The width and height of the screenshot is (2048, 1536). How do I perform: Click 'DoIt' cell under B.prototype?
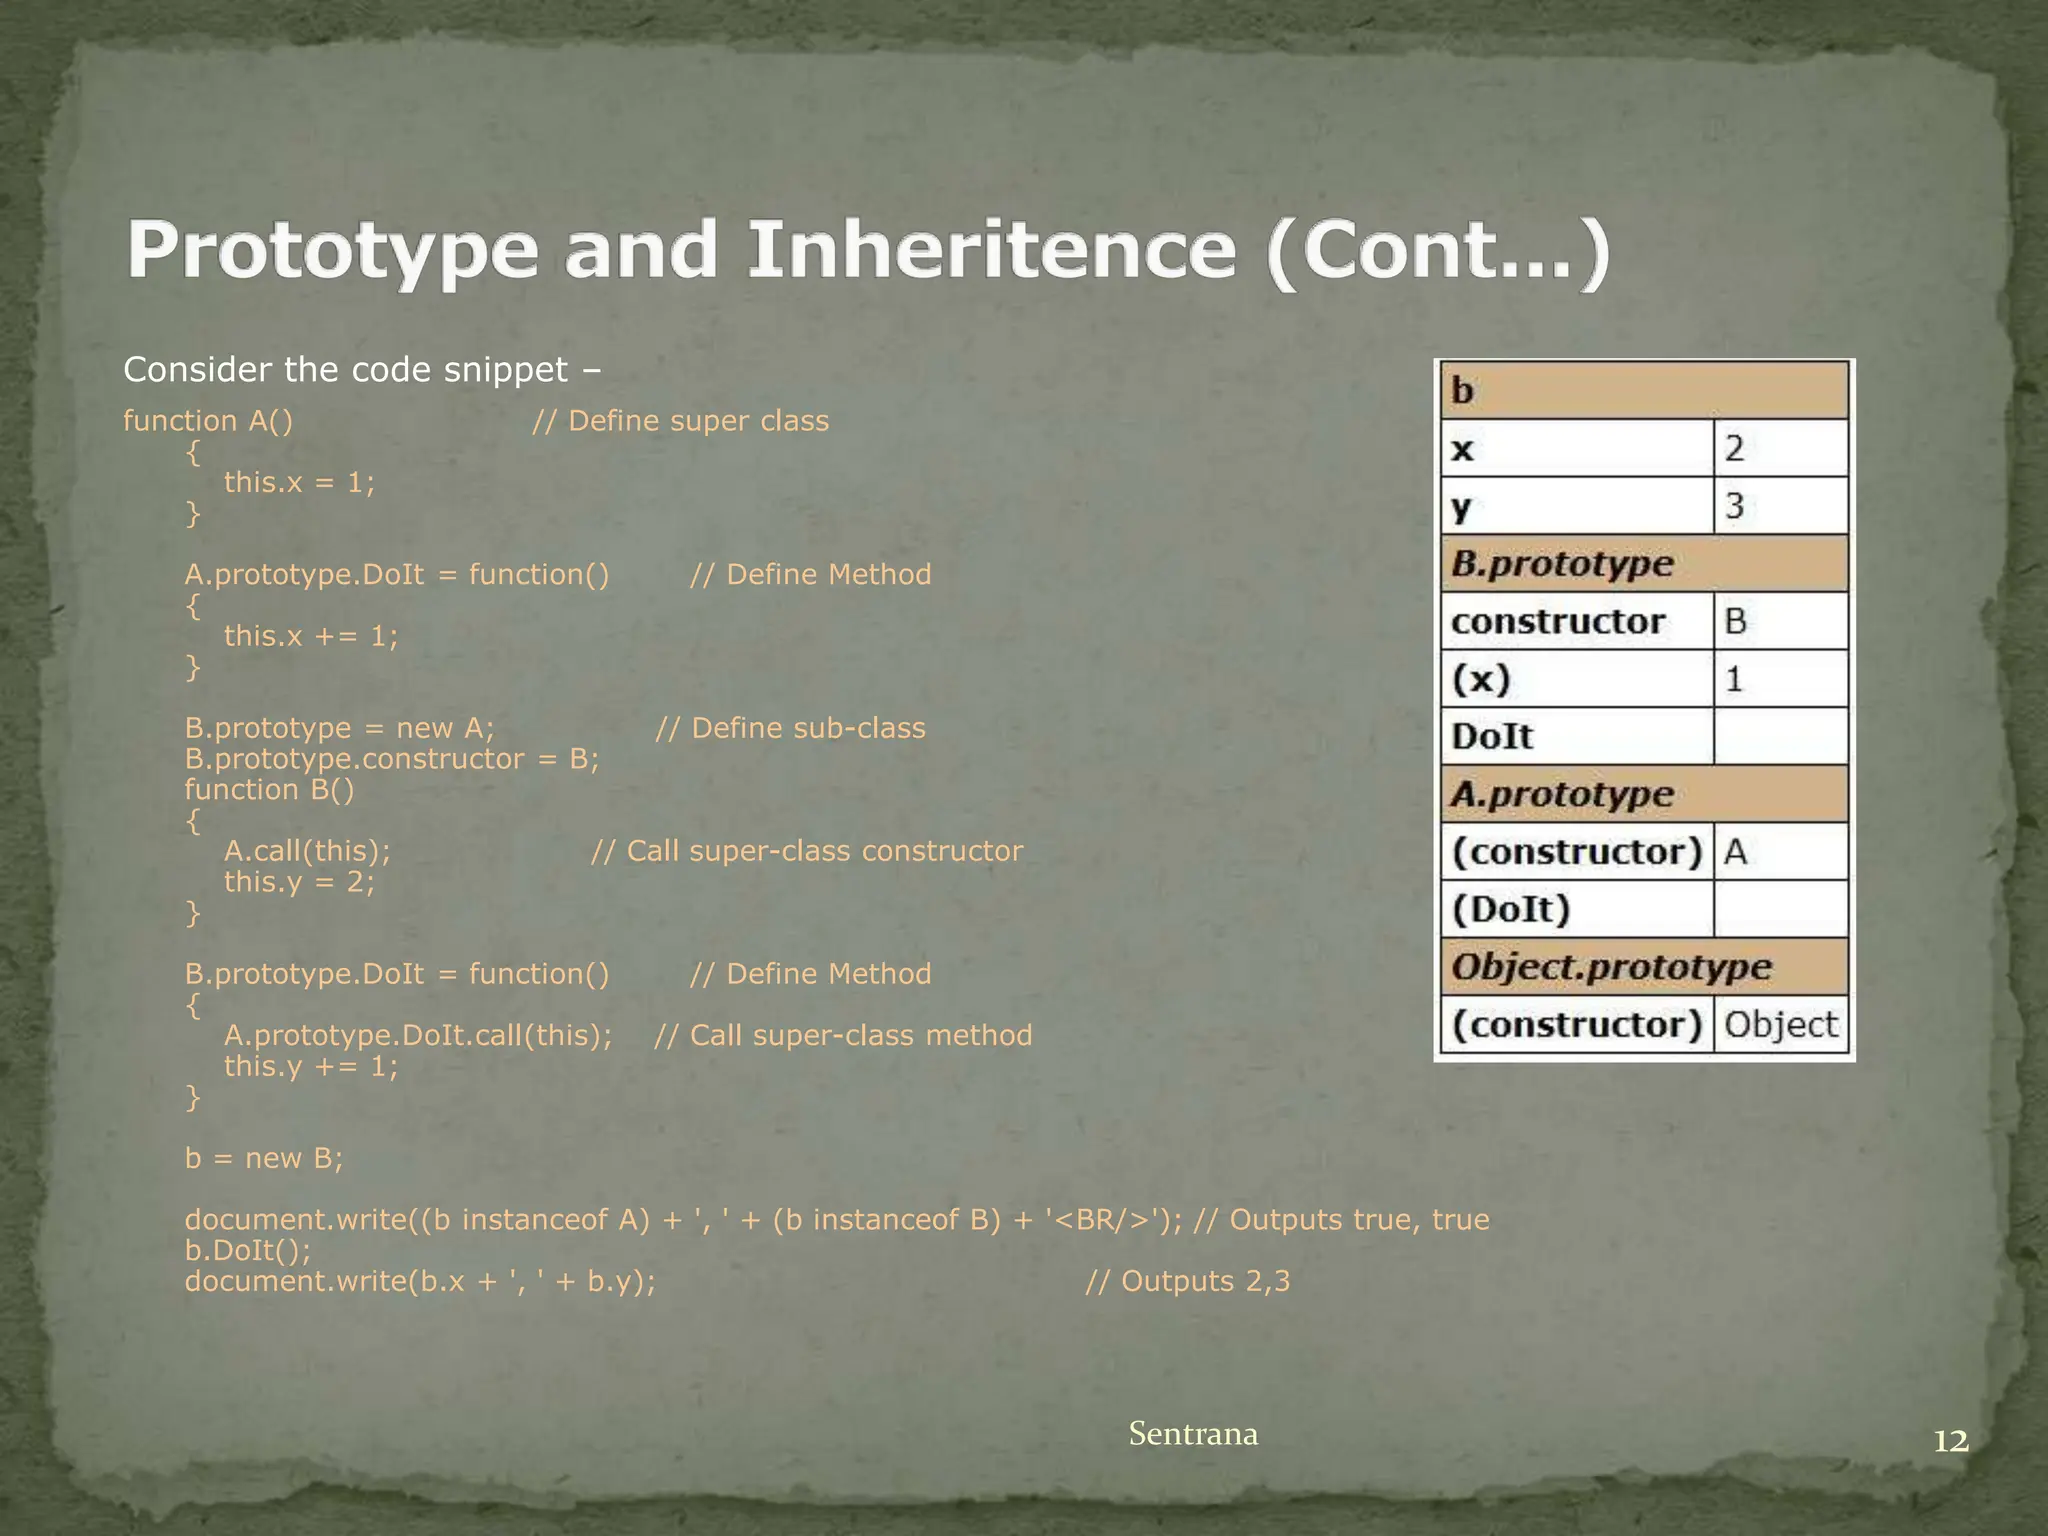pyautogui.click(x=1577, y=737)
